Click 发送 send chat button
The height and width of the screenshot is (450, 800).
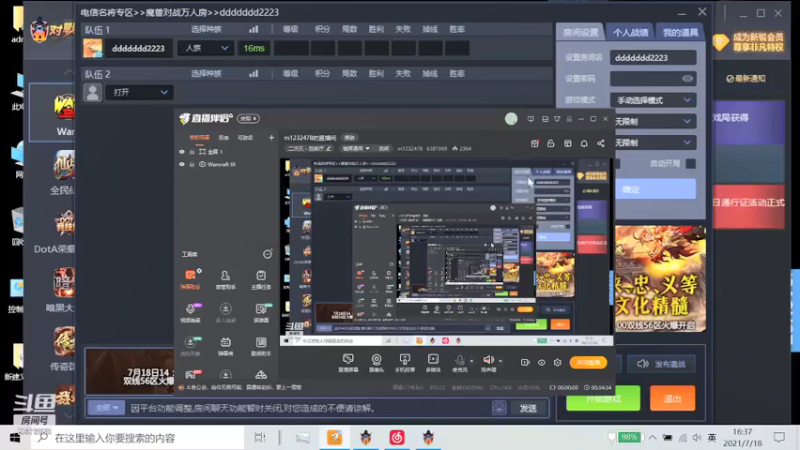tap(528, 408)
